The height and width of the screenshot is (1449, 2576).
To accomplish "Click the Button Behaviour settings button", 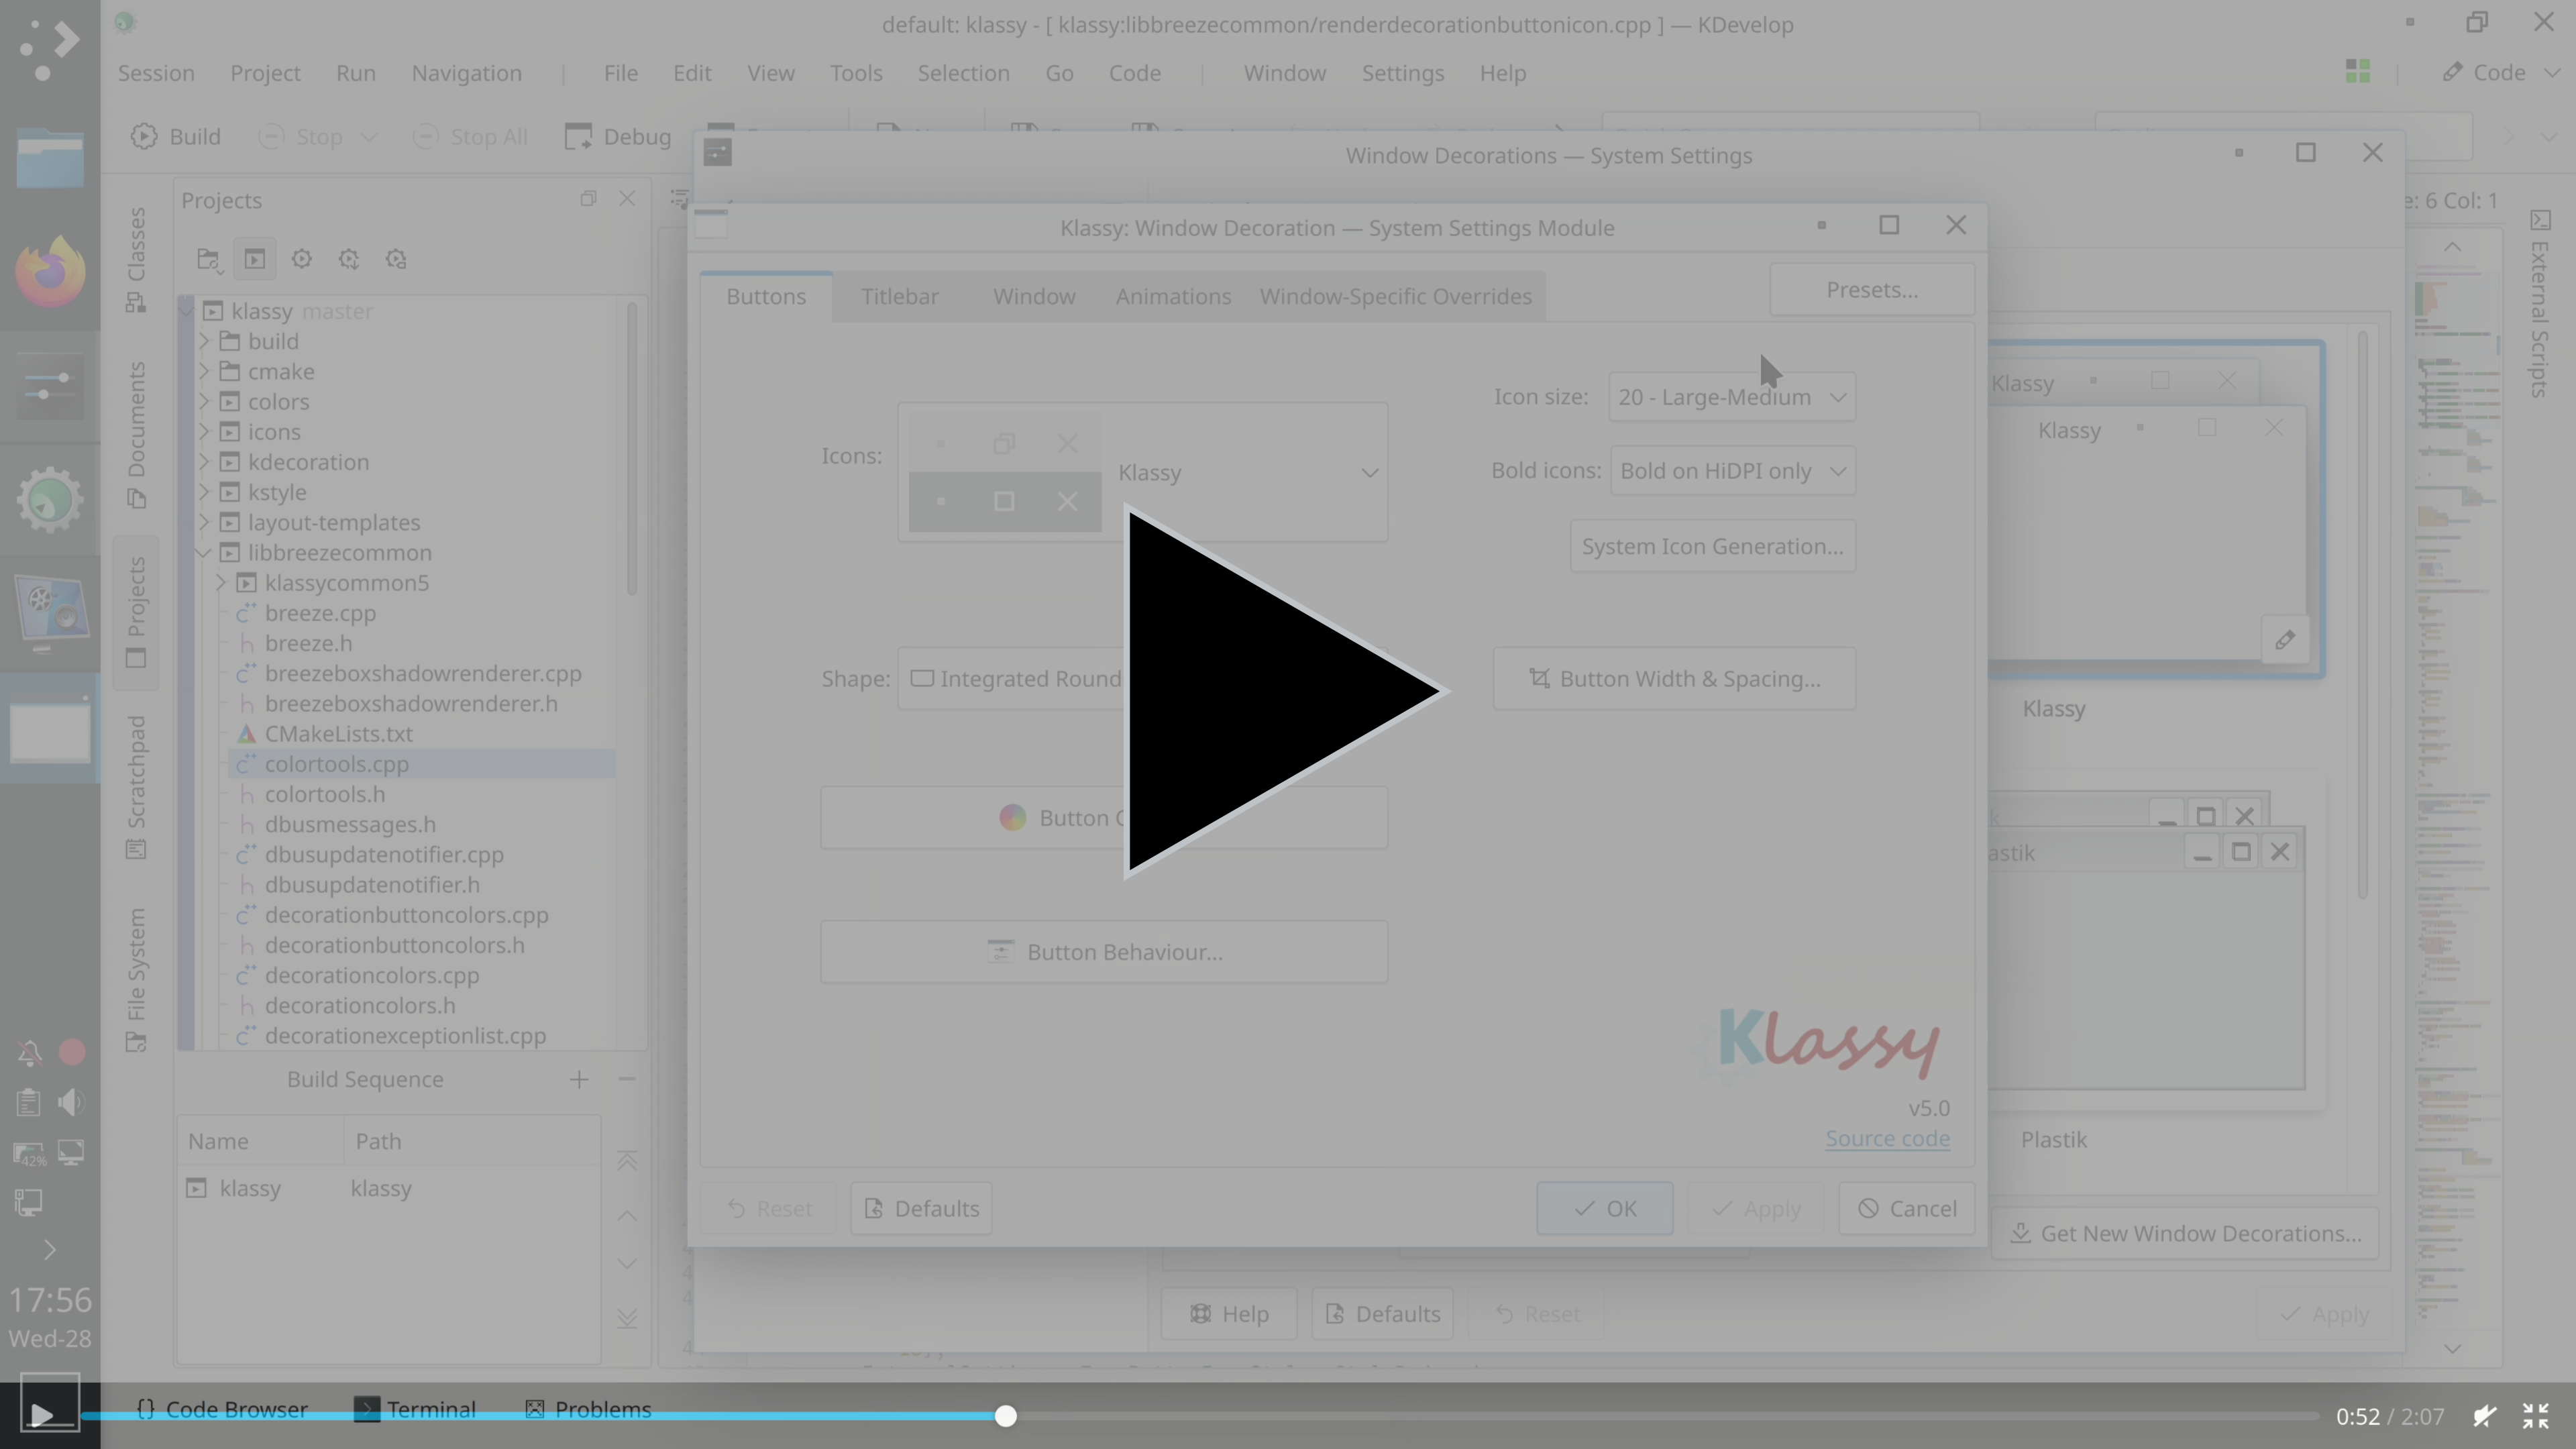I will pyautogui.click(x=1104, y=952).
